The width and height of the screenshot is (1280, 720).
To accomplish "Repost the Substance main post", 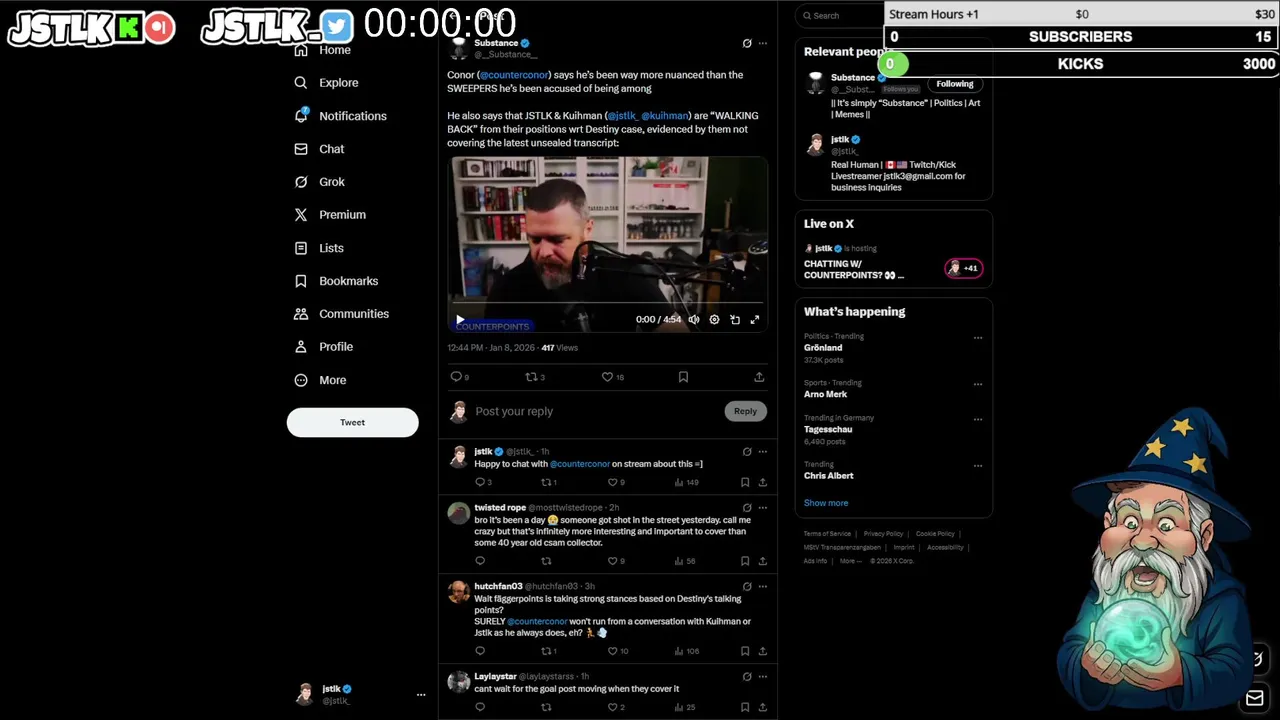I will 532,377.
